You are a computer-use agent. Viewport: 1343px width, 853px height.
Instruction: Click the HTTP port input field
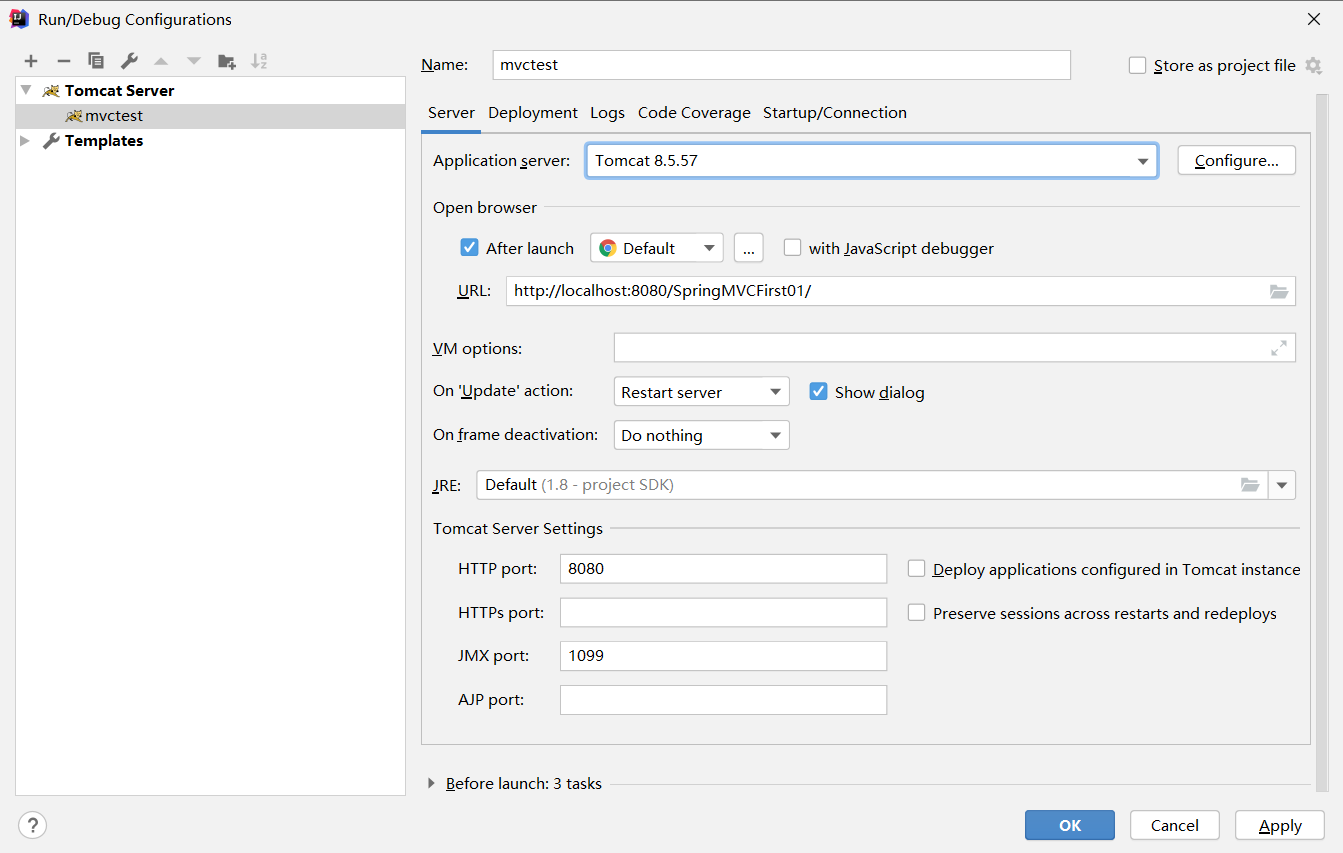[723, 569]
